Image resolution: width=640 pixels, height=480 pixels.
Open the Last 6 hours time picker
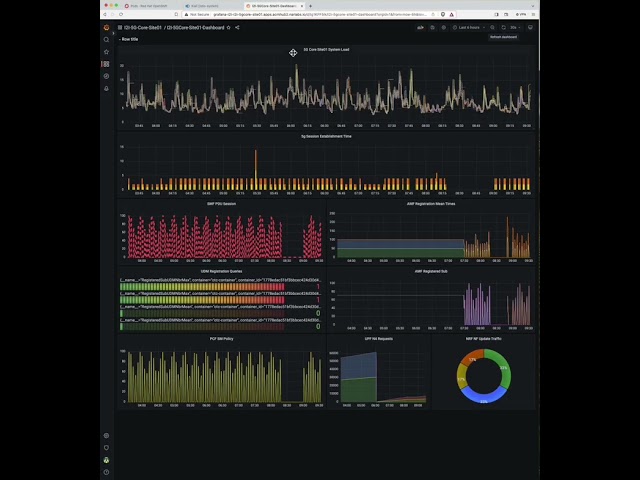pos(469,28)
